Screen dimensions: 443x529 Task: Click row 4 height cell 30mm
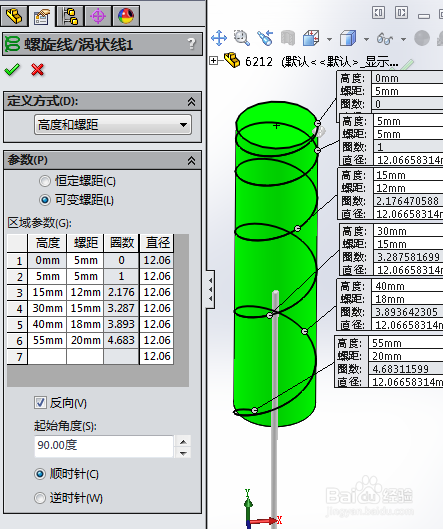pos(47,308)
